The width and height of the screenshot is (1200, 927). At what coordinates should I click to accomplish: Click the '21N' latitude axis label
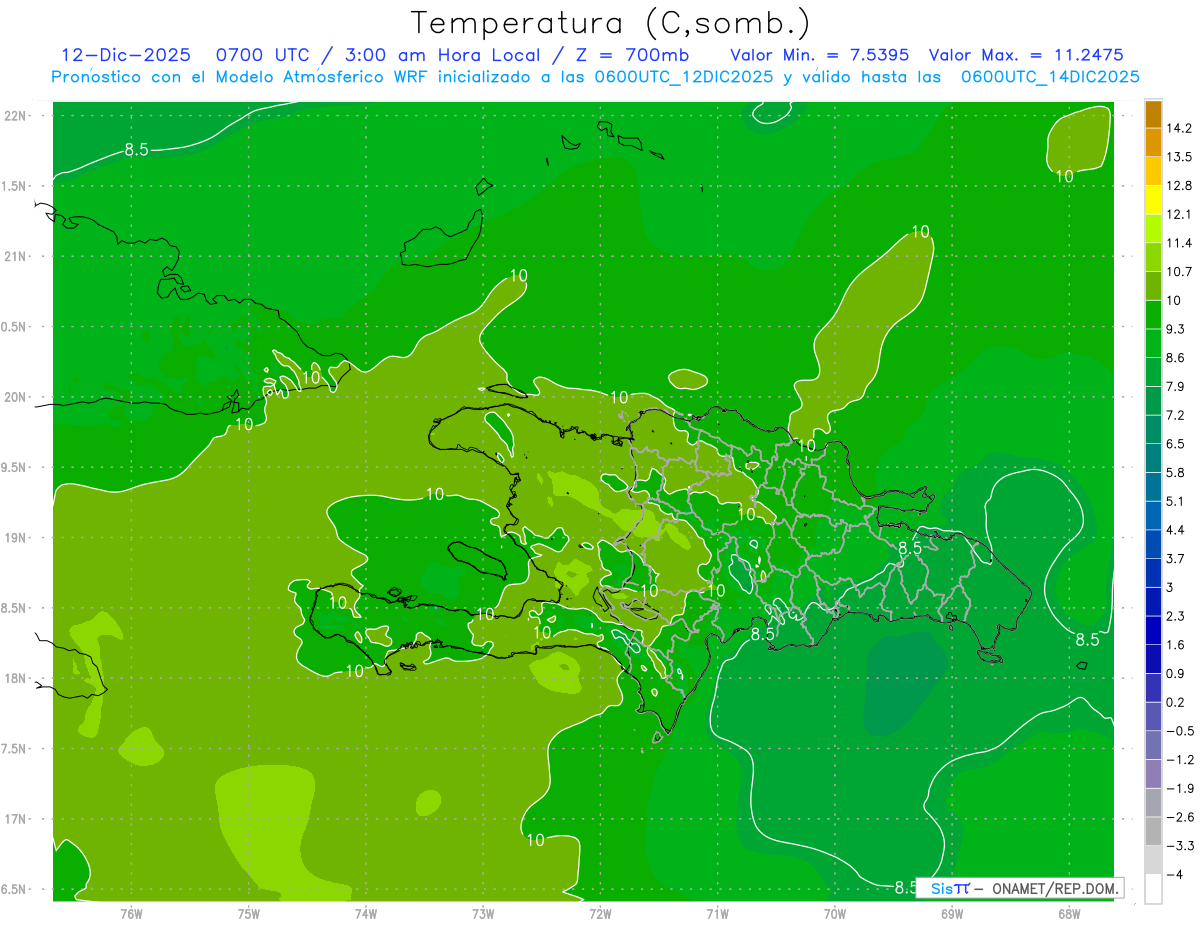point(15,256)
